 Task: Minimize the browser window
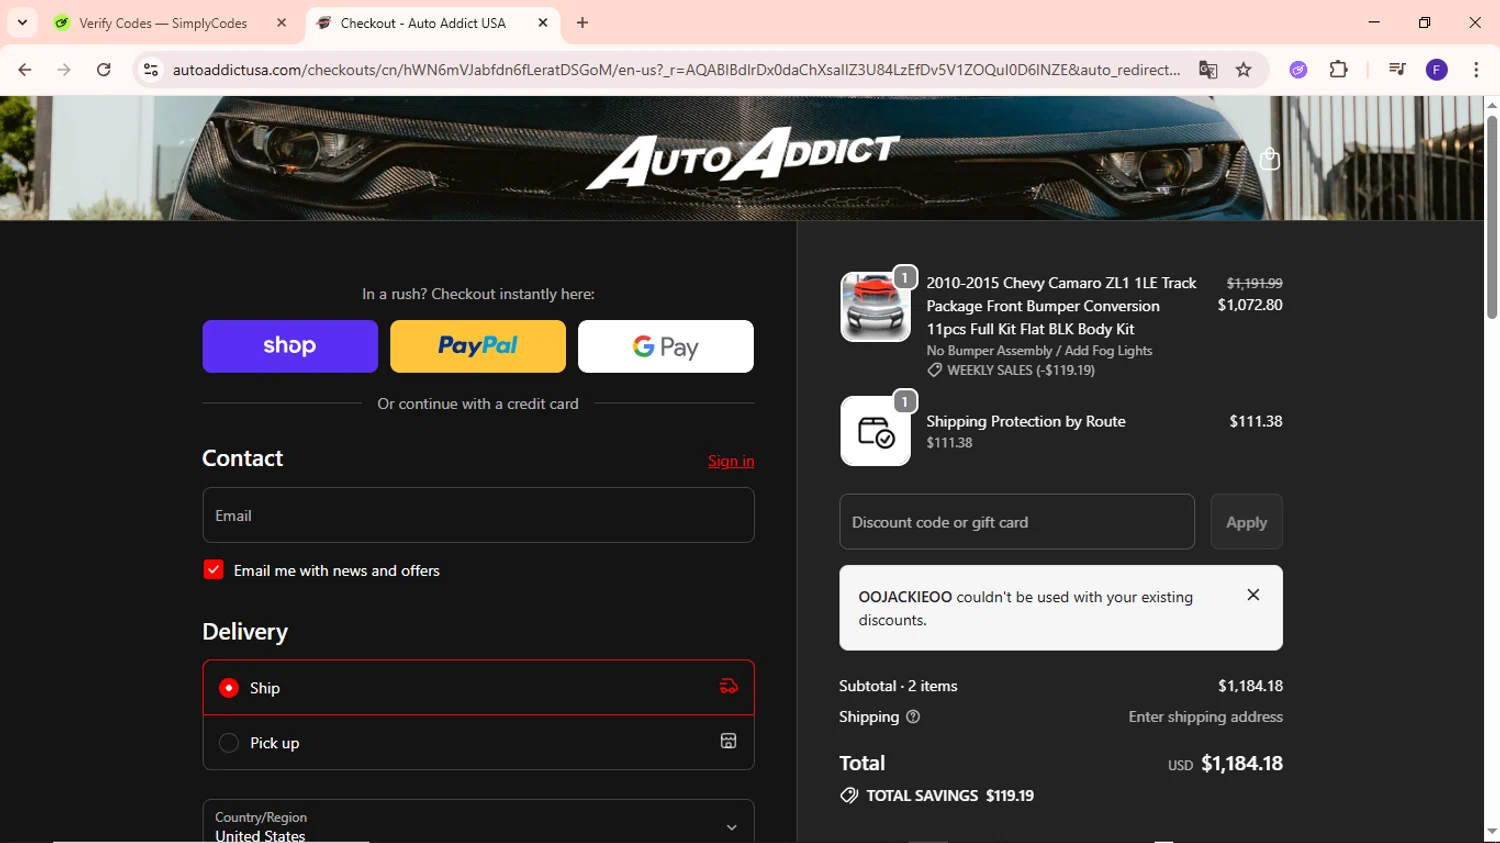pos(1374,22)
